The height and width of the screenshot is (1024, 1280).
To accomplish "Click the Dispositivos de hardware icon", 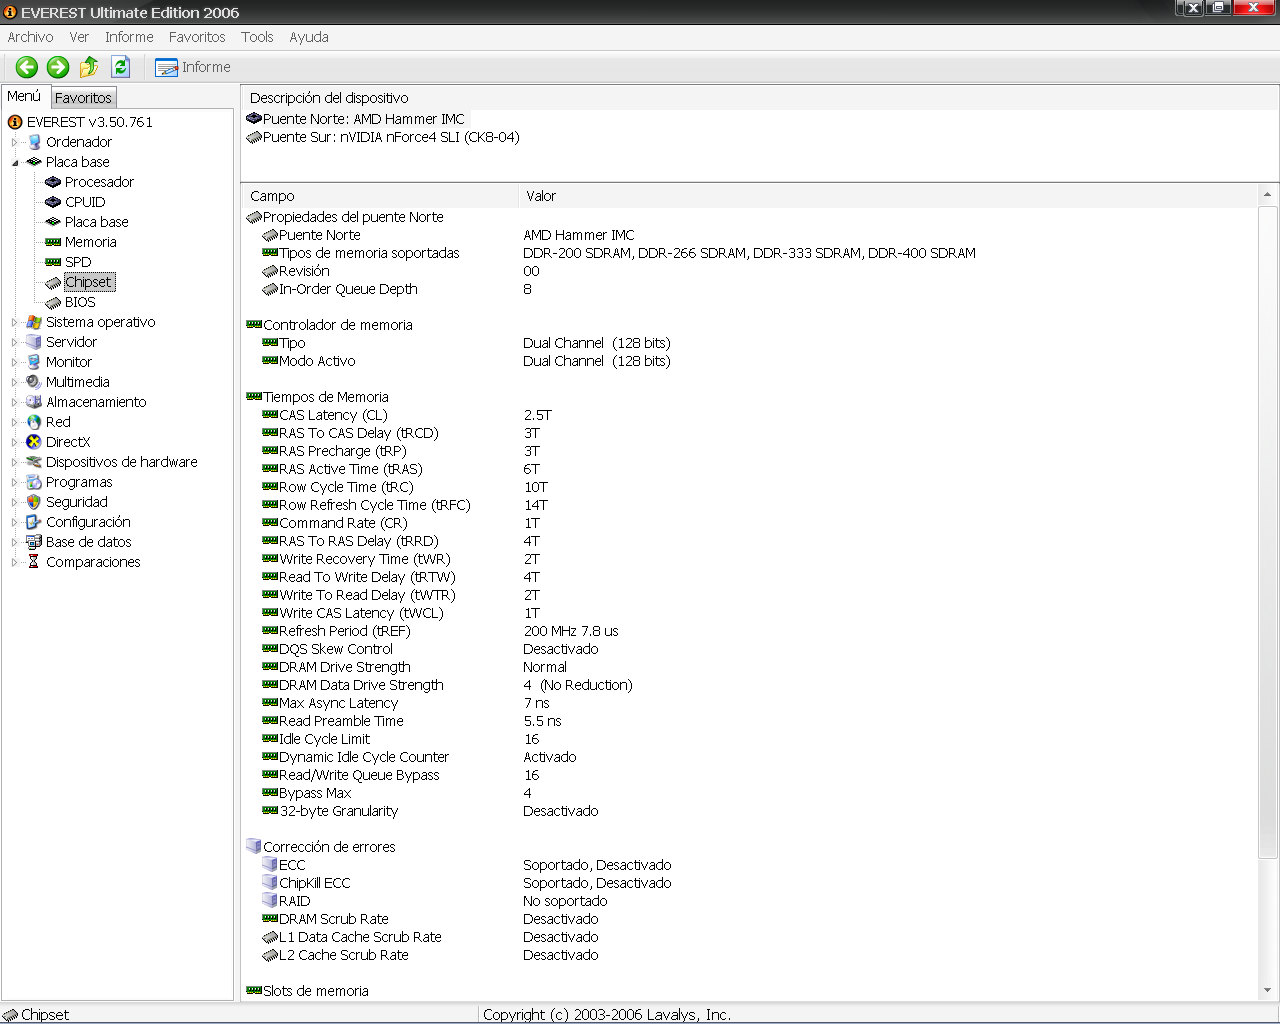I will coord(35,462).
